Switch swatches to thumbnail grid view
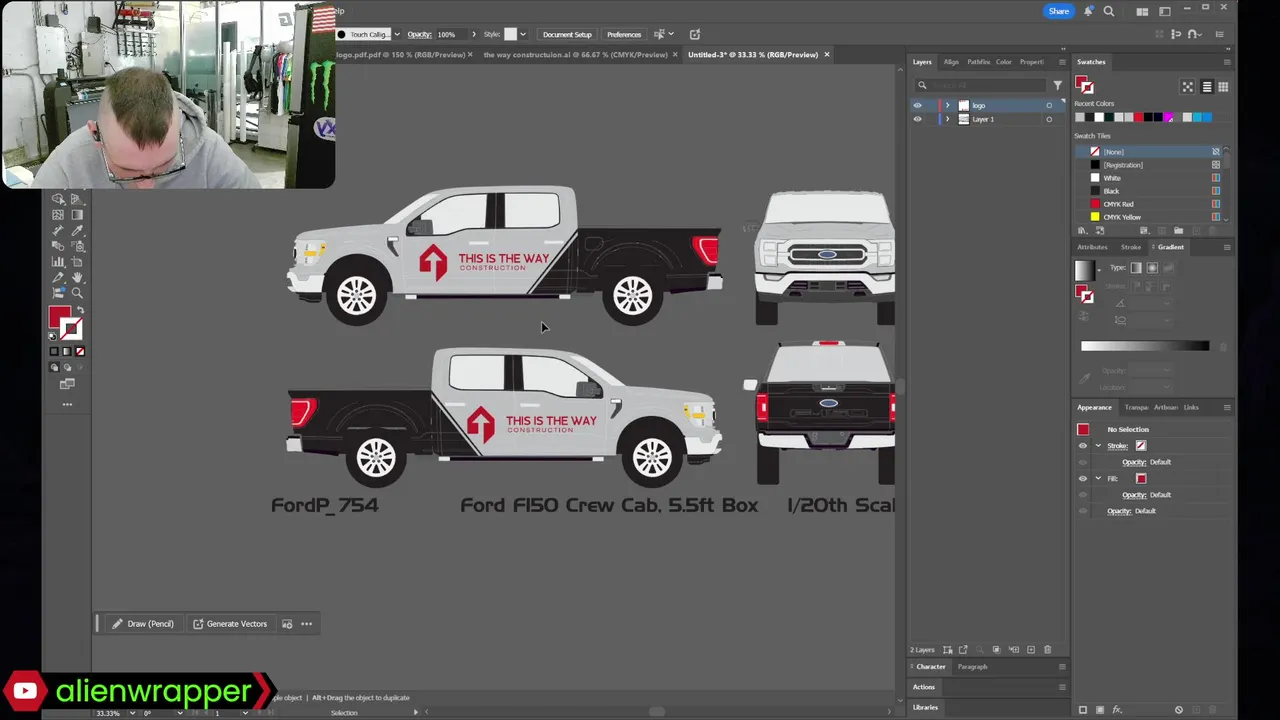The height and width of the screenshot is (720, 1280). [x=1223, y=87]
